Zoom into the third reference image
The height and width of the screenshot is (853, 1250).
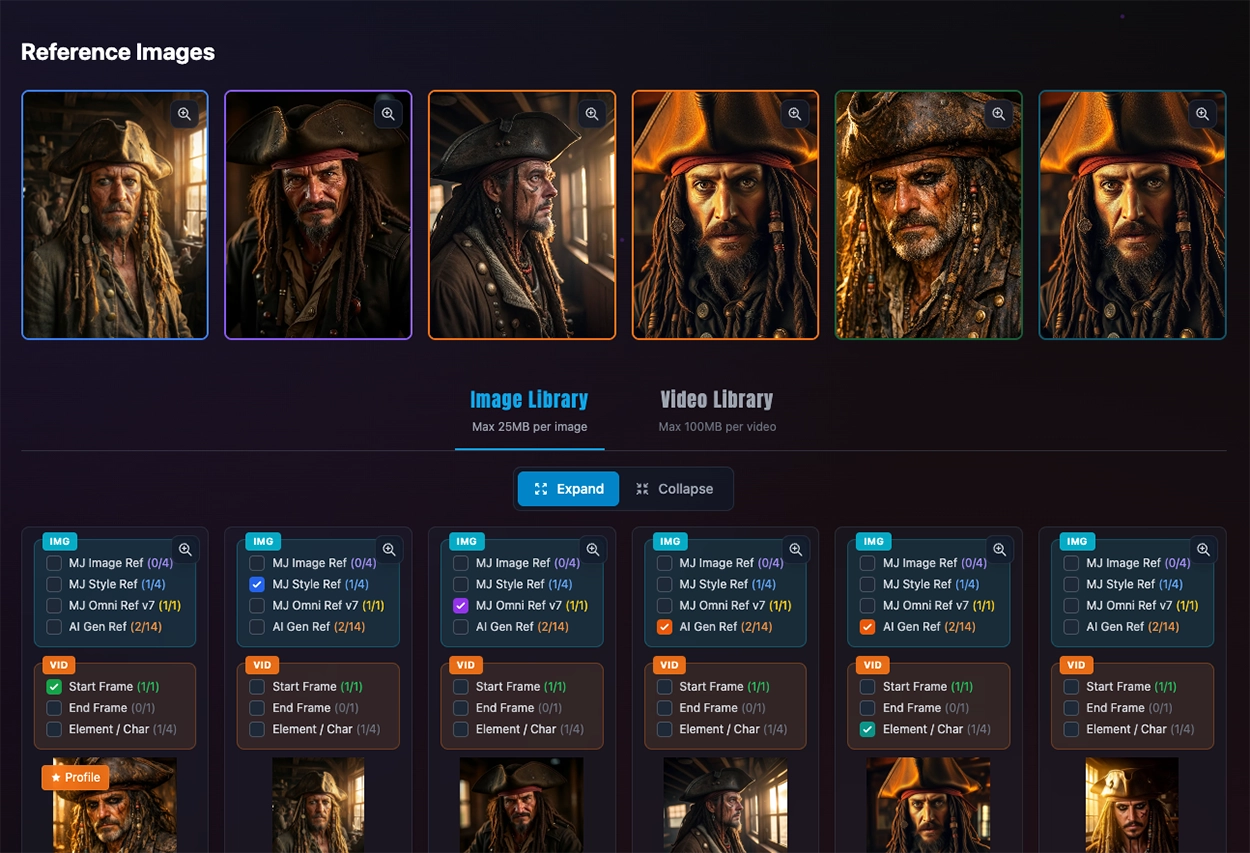(592, 114)
